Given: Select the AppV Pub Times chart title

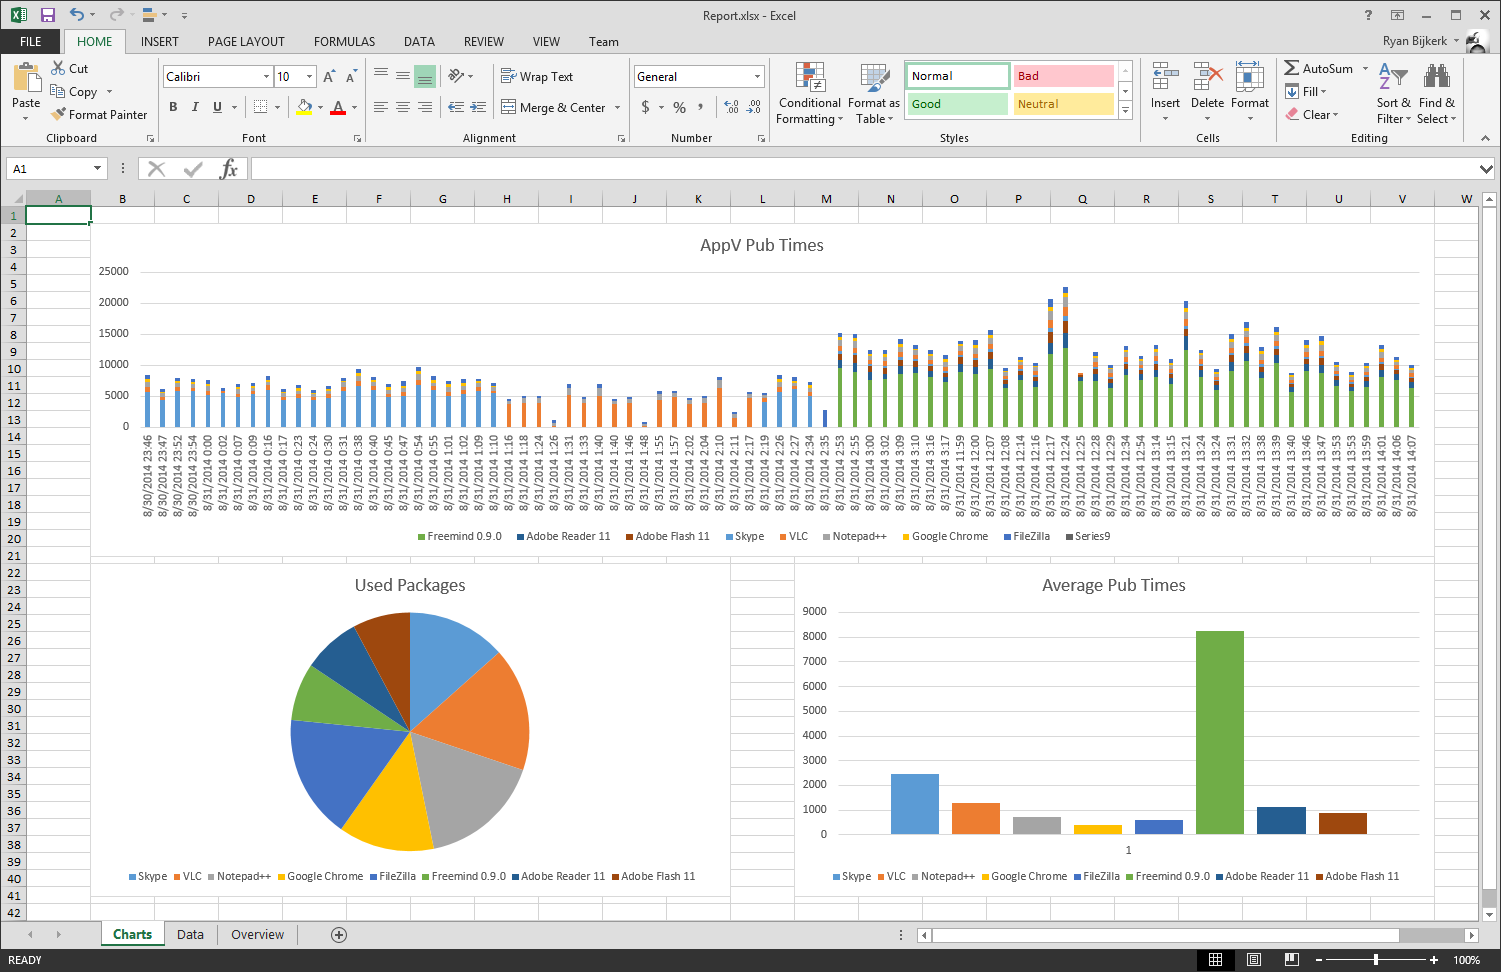Looking at the screenshot, I should [x=762, y=245].
